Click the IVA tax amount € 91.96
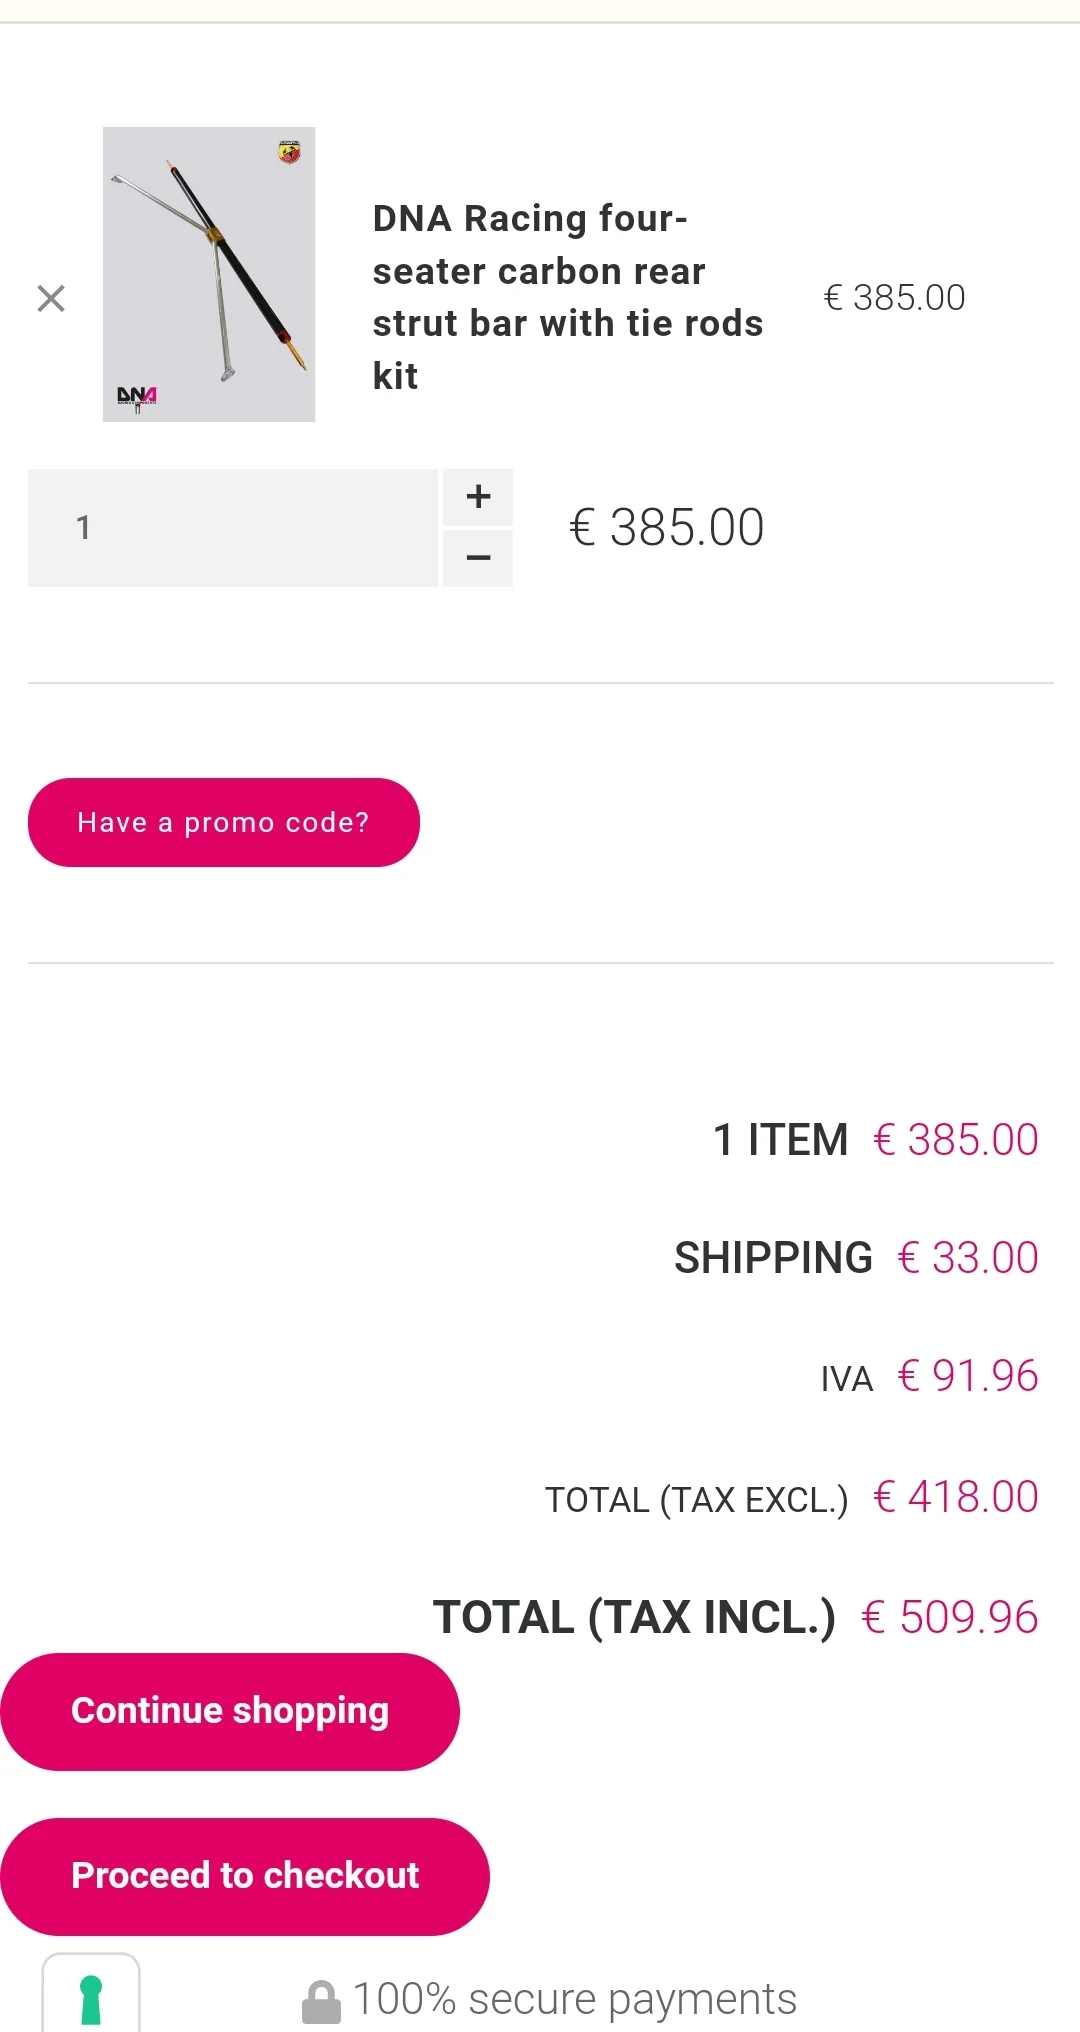 click(x=968, y=1376)
